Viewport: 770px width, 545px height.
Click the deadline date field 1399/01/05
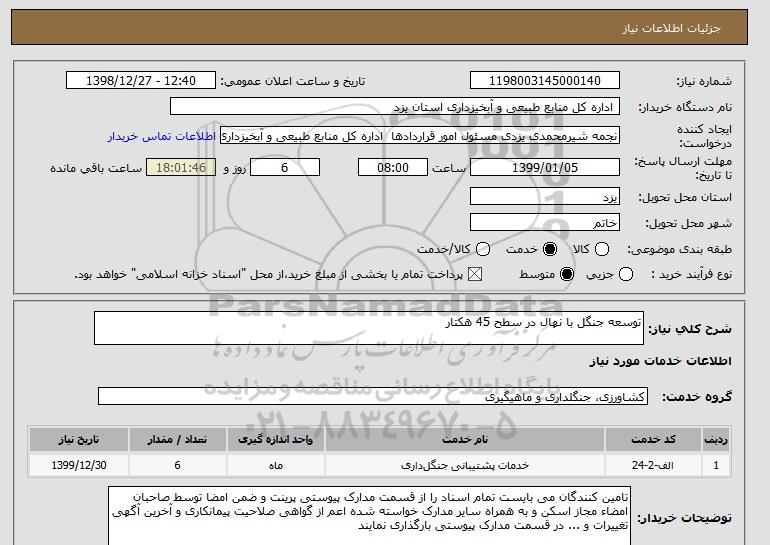click(x=545, y=167)
